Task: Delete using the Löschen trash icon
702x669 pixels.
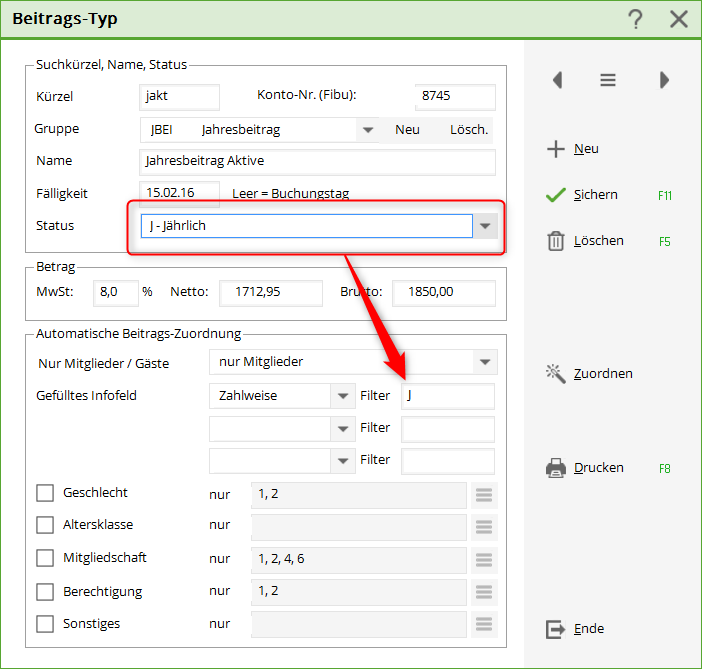Action: coord(556,241)
